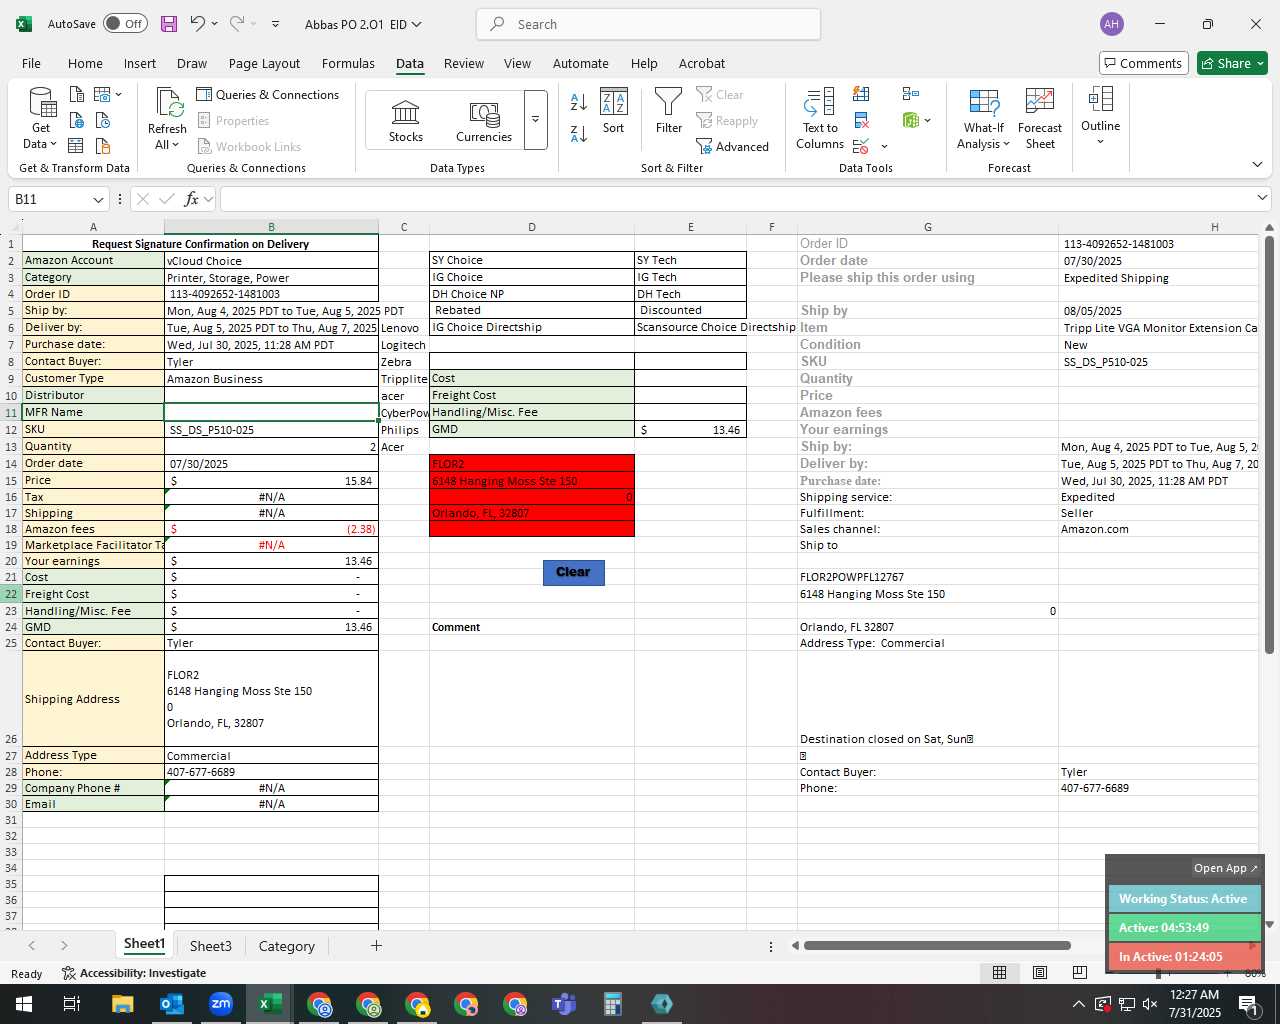Switch to the Home tab

pyautogui.click(x=85, y=63)
